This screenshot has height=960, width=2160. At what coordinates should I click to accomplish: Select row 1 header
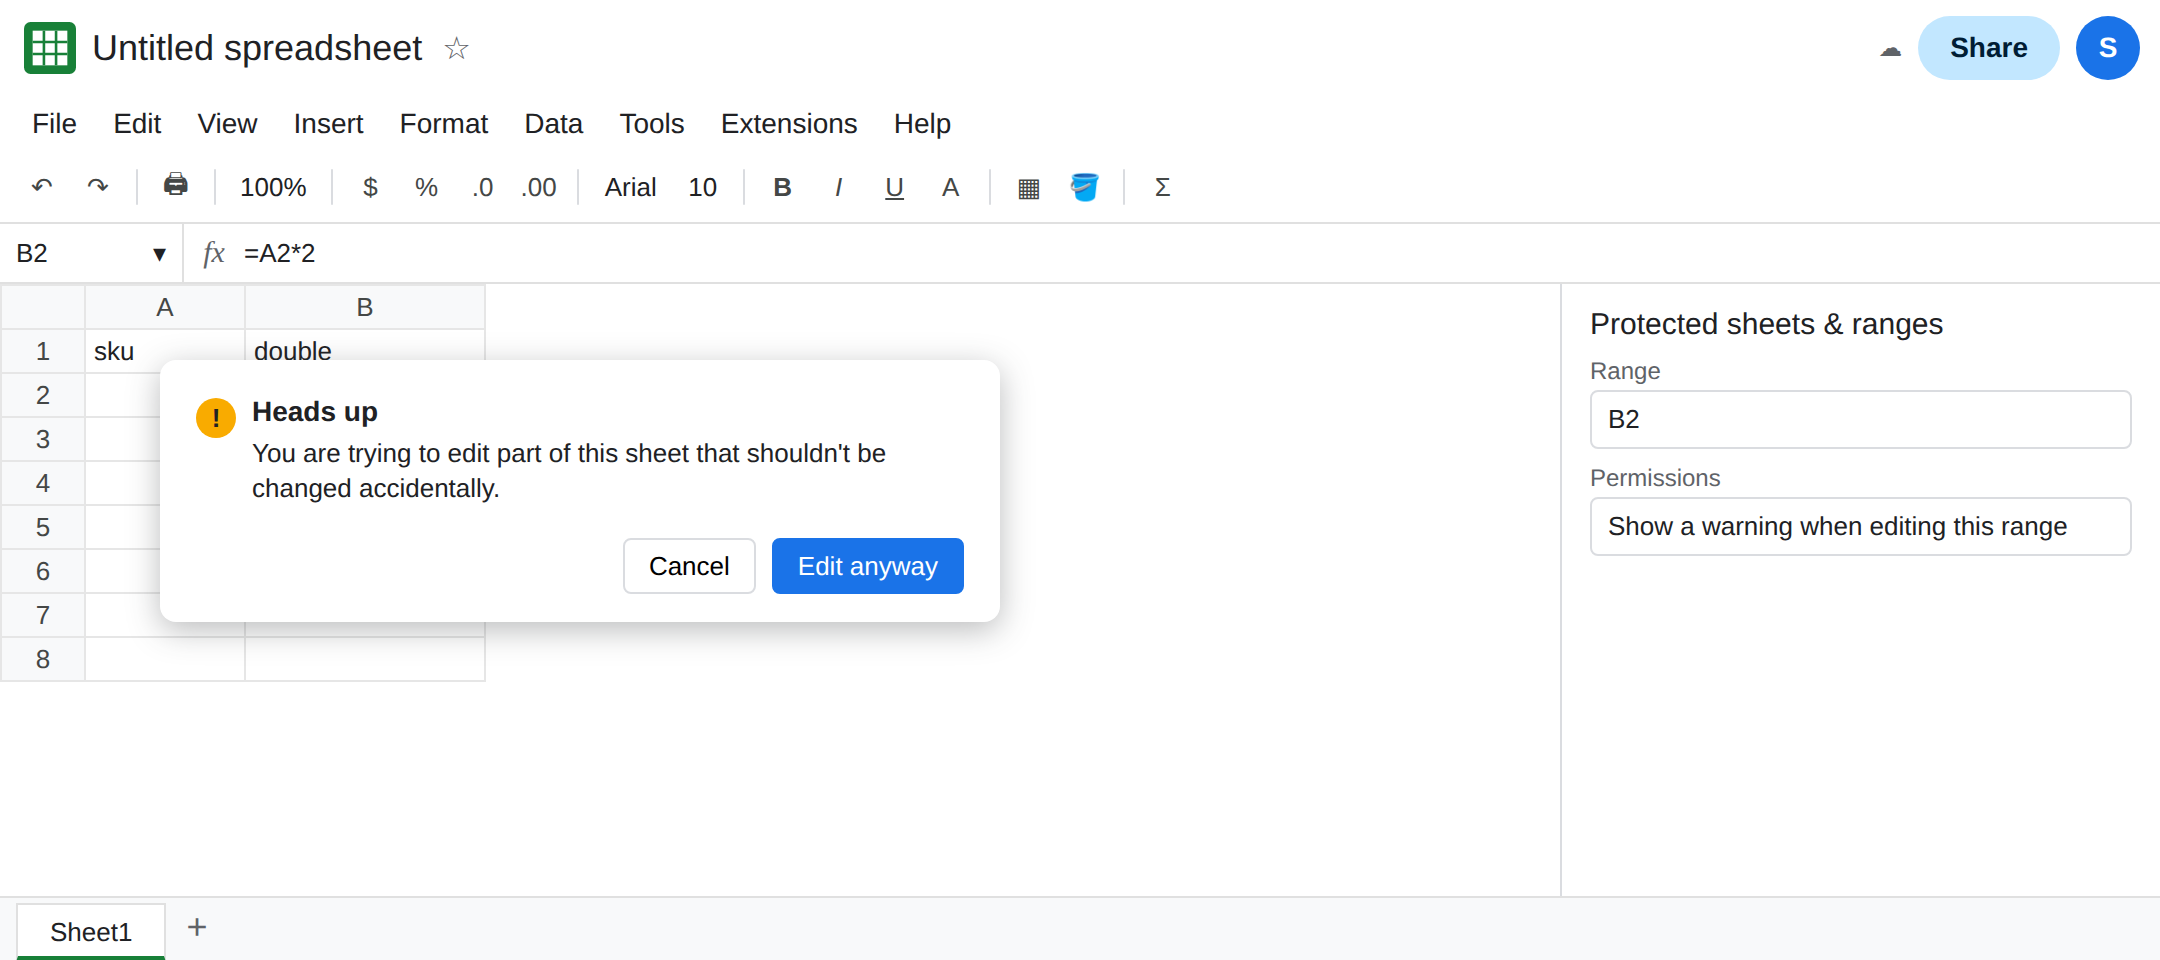(x=43, y=351)
